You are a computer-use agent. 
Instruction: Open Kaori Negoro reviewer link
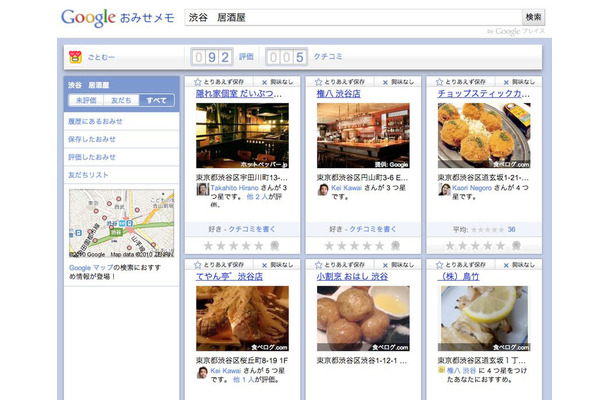point(472,188)
